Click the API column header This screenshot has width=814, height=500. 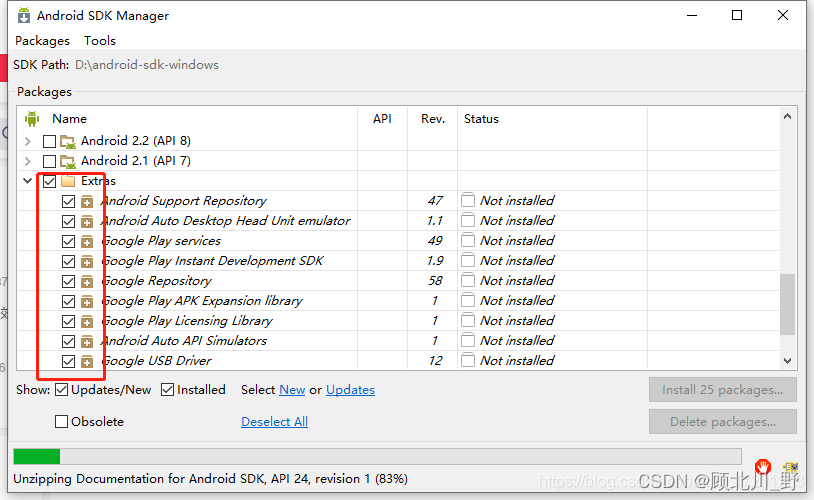pos(382,119)
